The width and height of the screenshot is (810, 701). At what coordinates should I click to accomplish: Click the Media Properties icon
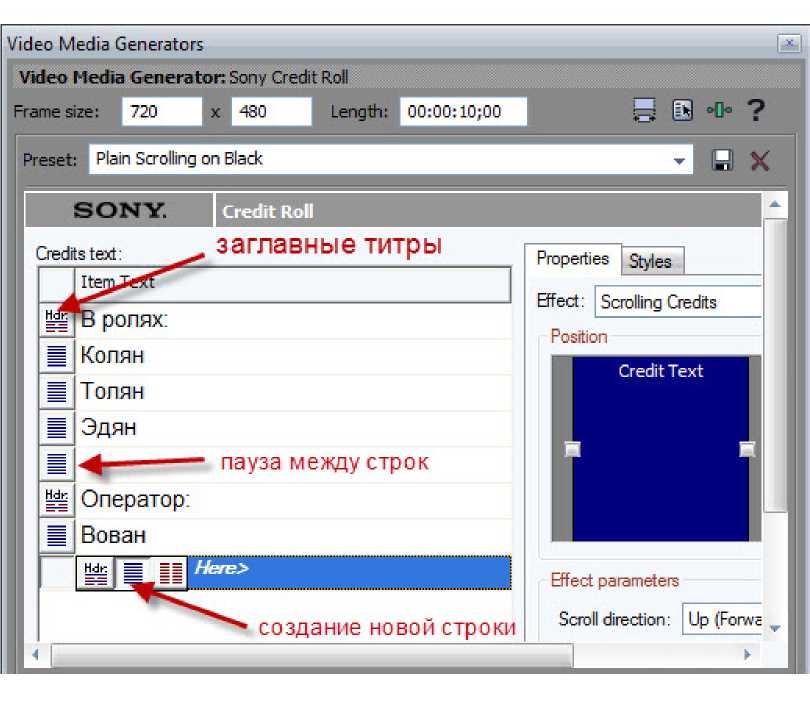(x=682, y=110)
